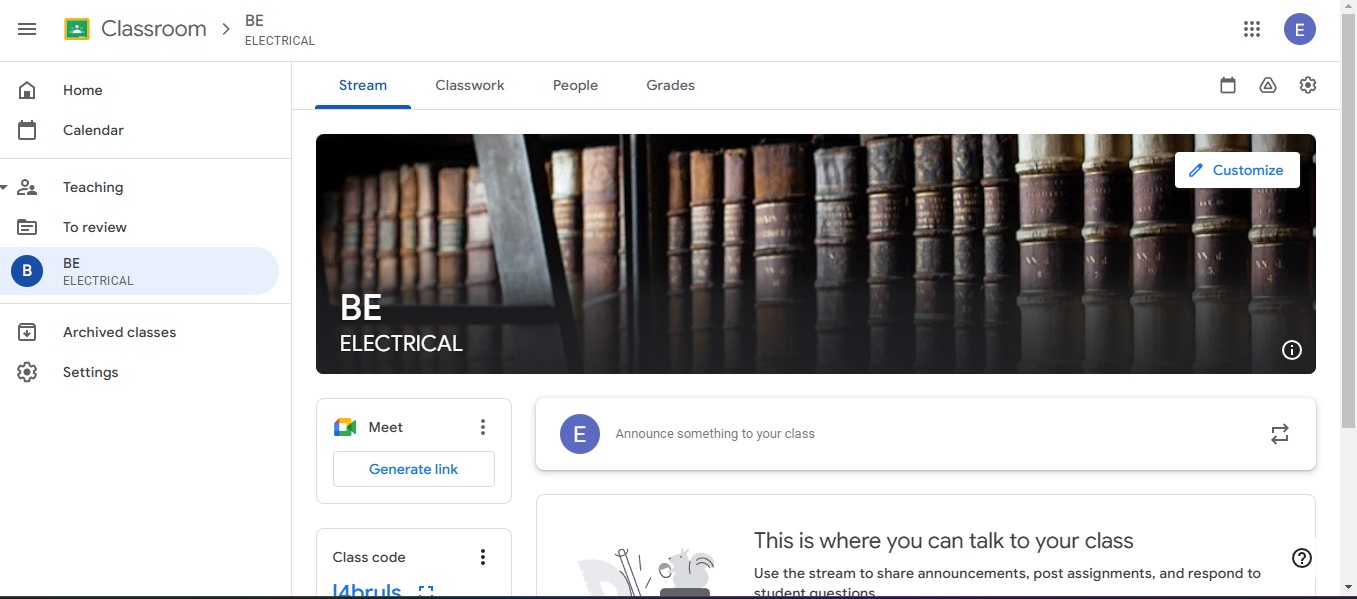Screen dimensions: 1357x599
Task: Open the Class code three-dot menu
Action: [x=483, y=557]
